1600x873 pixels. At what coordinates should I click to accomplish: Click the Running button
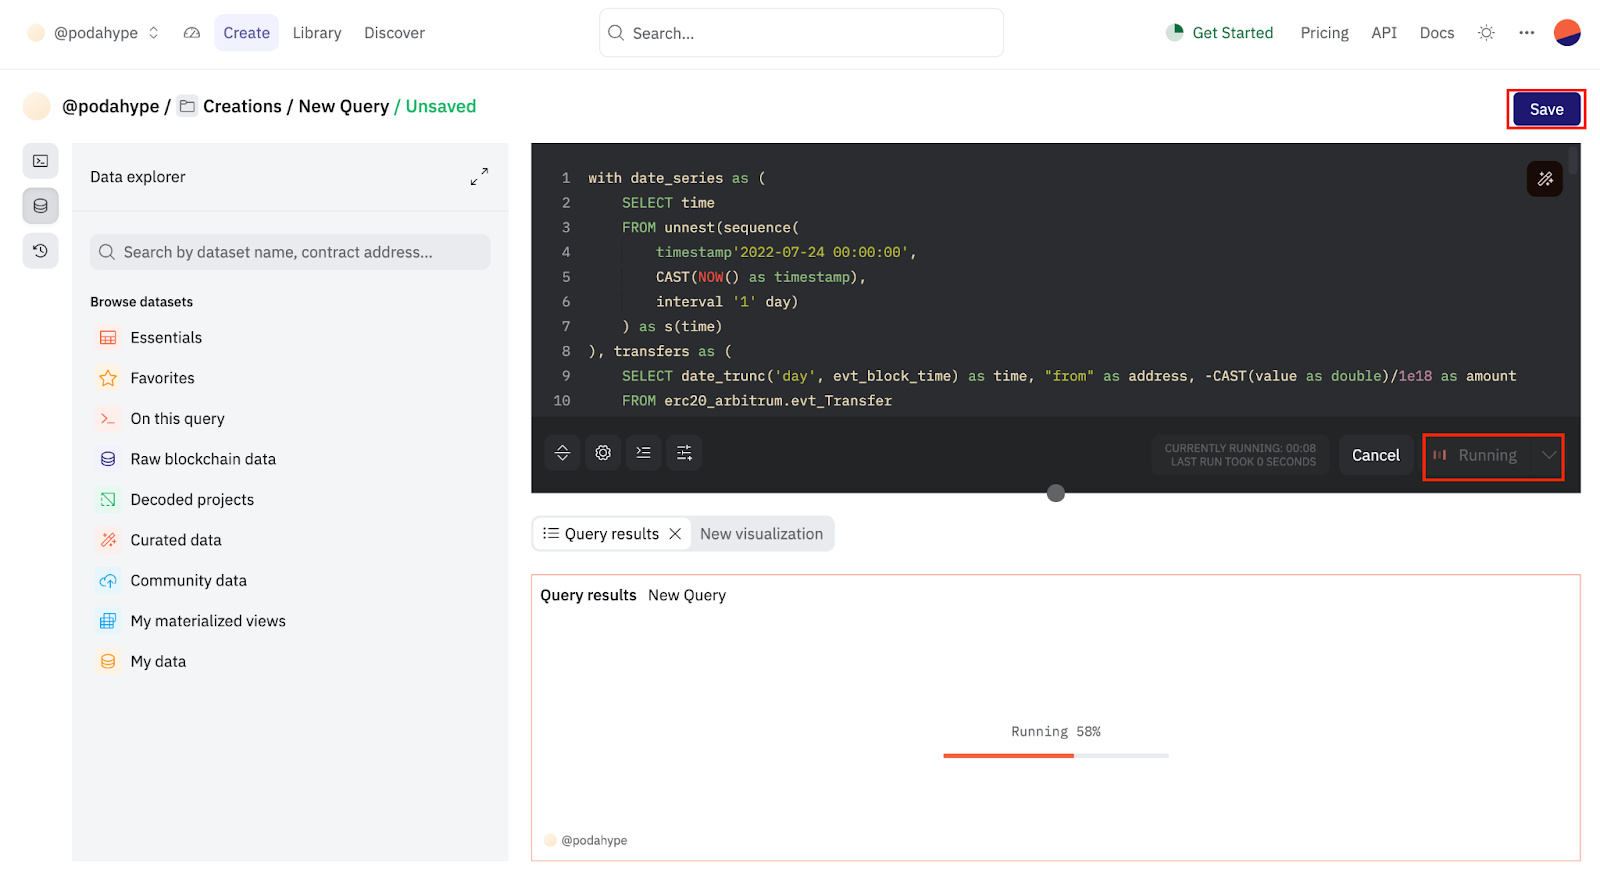1478,455
